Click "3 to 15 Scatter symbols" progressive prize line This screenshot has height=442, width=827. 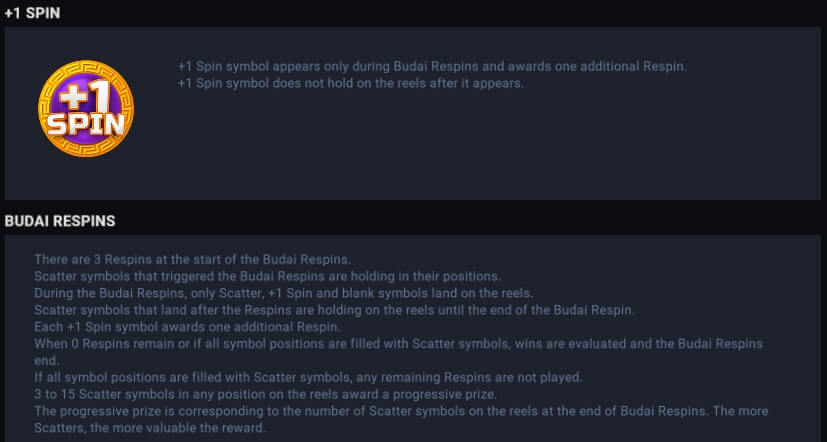(x=265, y=395)
